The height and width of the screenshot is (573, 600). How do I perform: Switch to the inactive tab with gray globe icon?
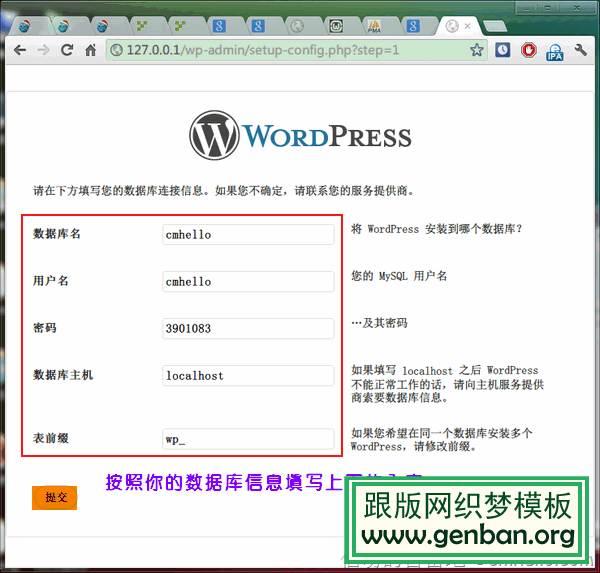pyautogui.click(x=297, y=26)
